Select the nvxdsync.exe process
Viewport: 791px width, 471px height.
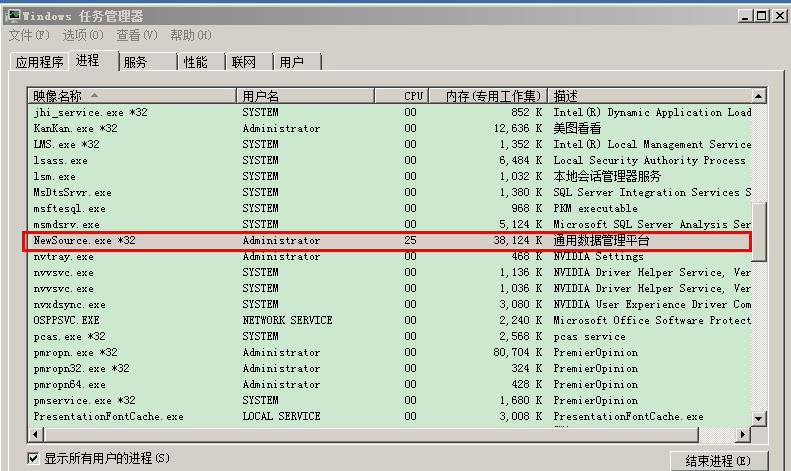point(389,305)
